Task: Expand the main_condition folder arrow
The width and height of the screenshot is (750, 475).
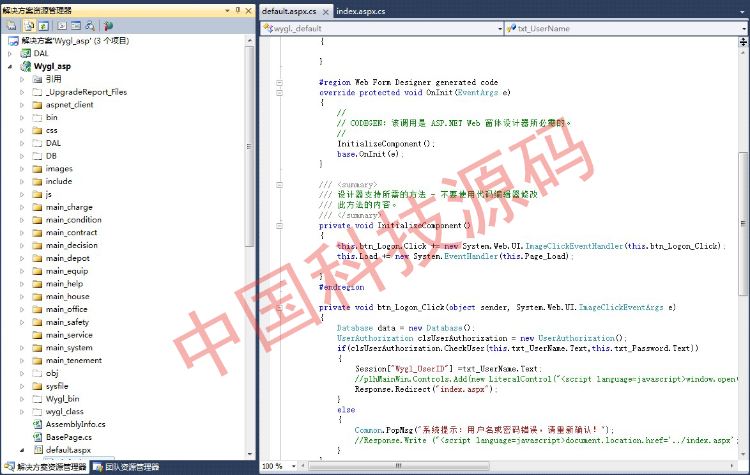Action: [22, 220]
